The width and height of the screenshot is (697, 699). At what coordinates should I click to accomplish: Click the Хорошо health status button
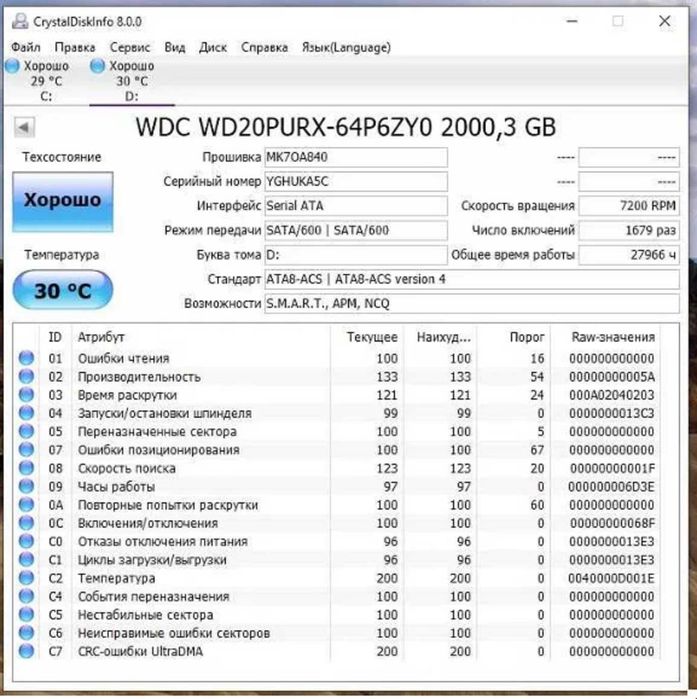coord(63,201)
